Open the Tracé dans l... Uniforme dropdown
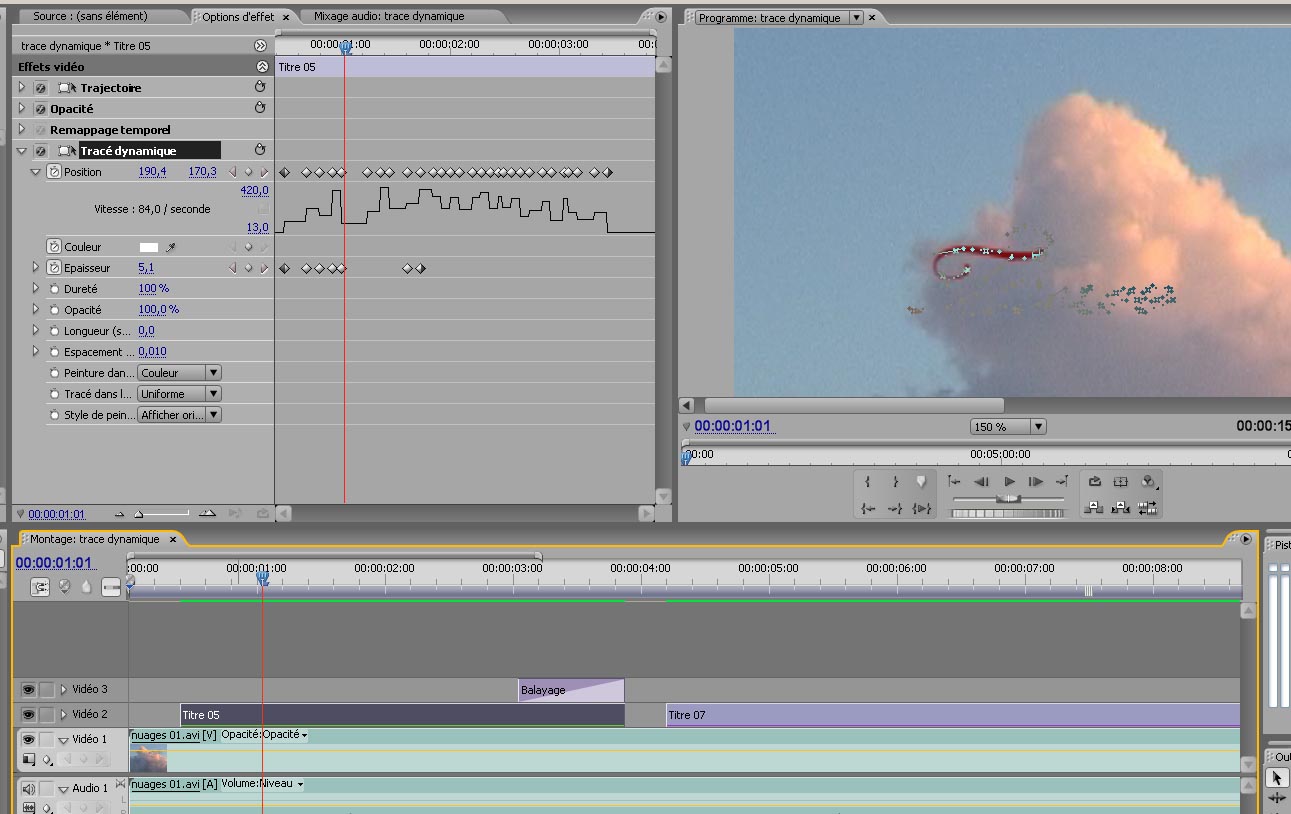This screenshot has width=1291, height=814. point(179,394)
